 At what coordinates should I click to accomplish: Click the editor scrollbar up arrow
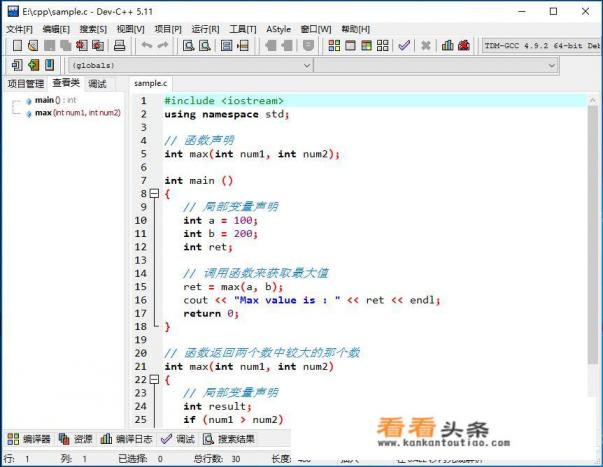pyautogui.click(x=593, y=100)
